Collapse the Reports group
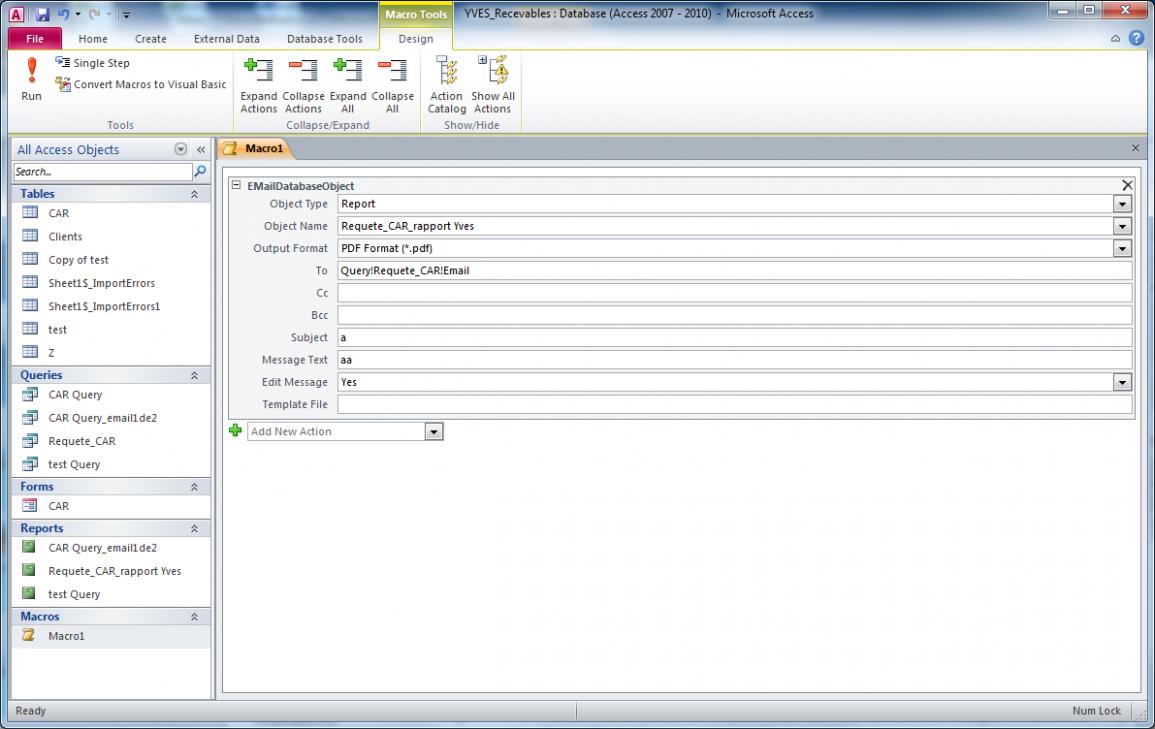The height and width of the screenshot is (729, 1155). click(x=194, y=529)
